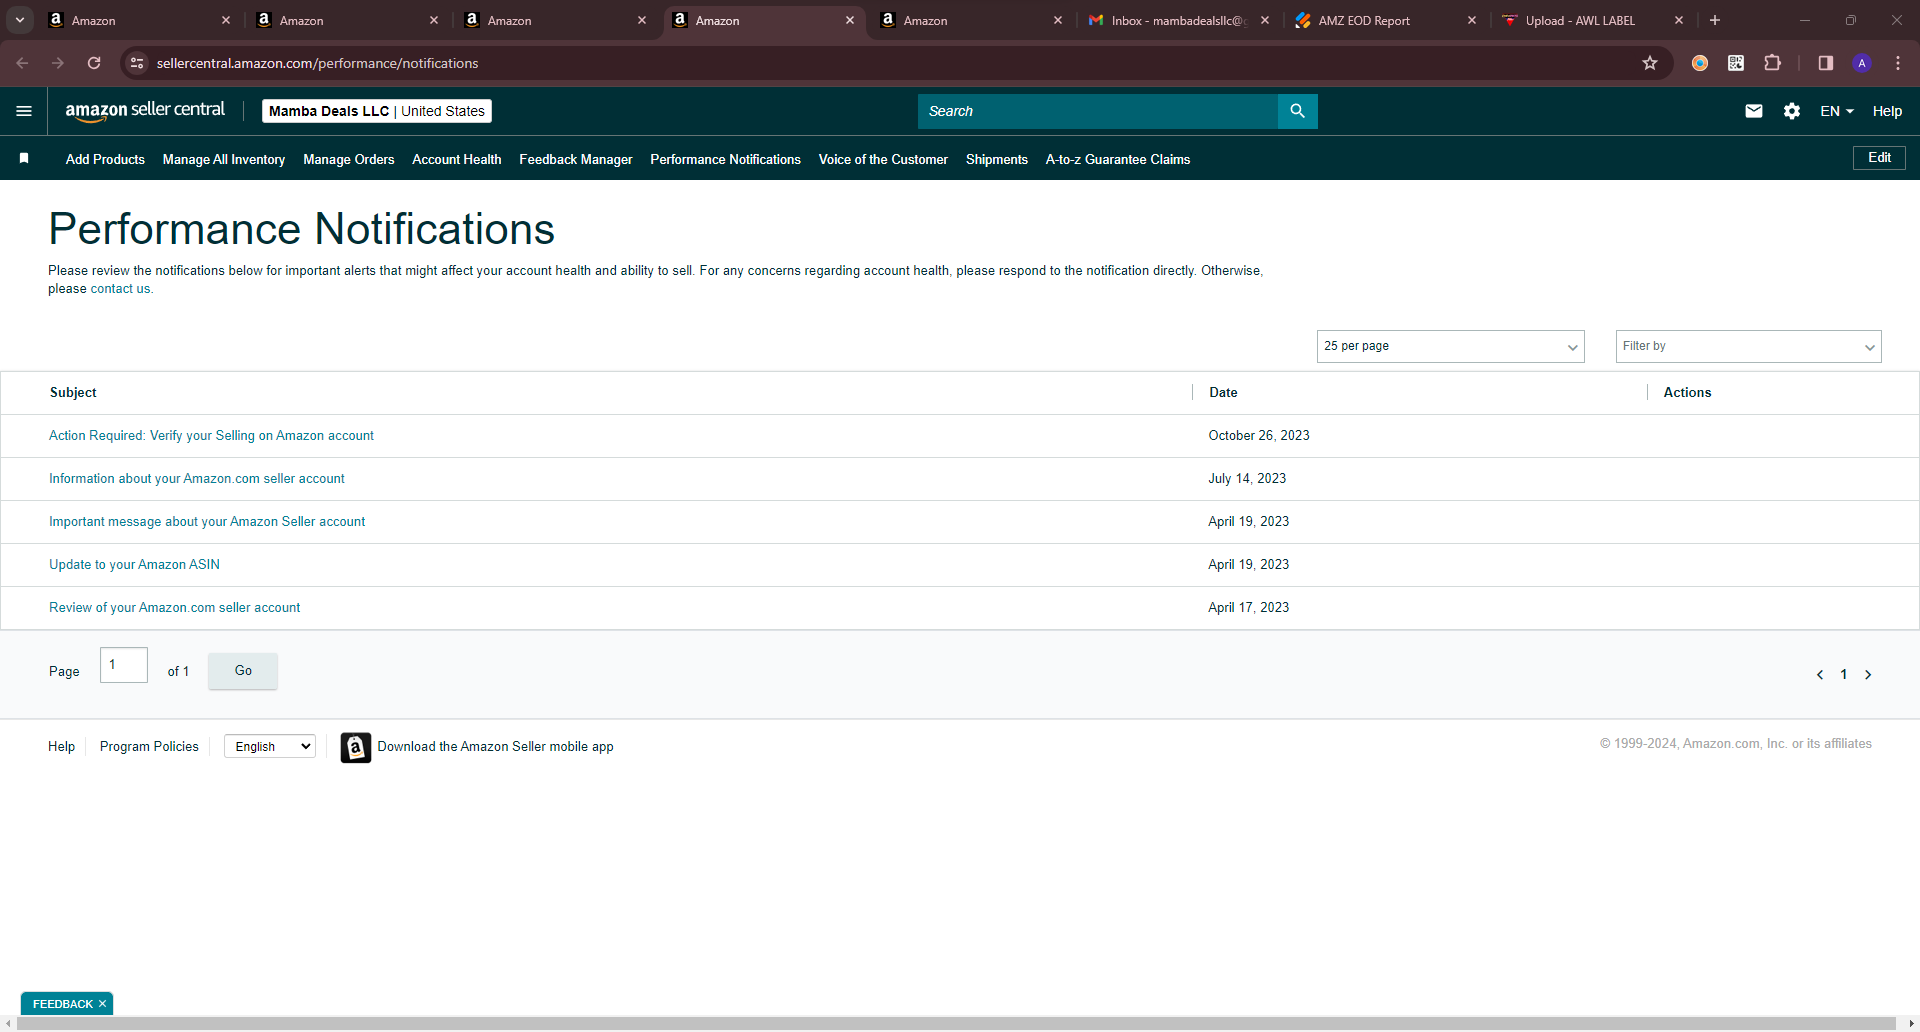Go back in browser history
Screen dimensions: 1920x1032
click(x=22, y=63)
